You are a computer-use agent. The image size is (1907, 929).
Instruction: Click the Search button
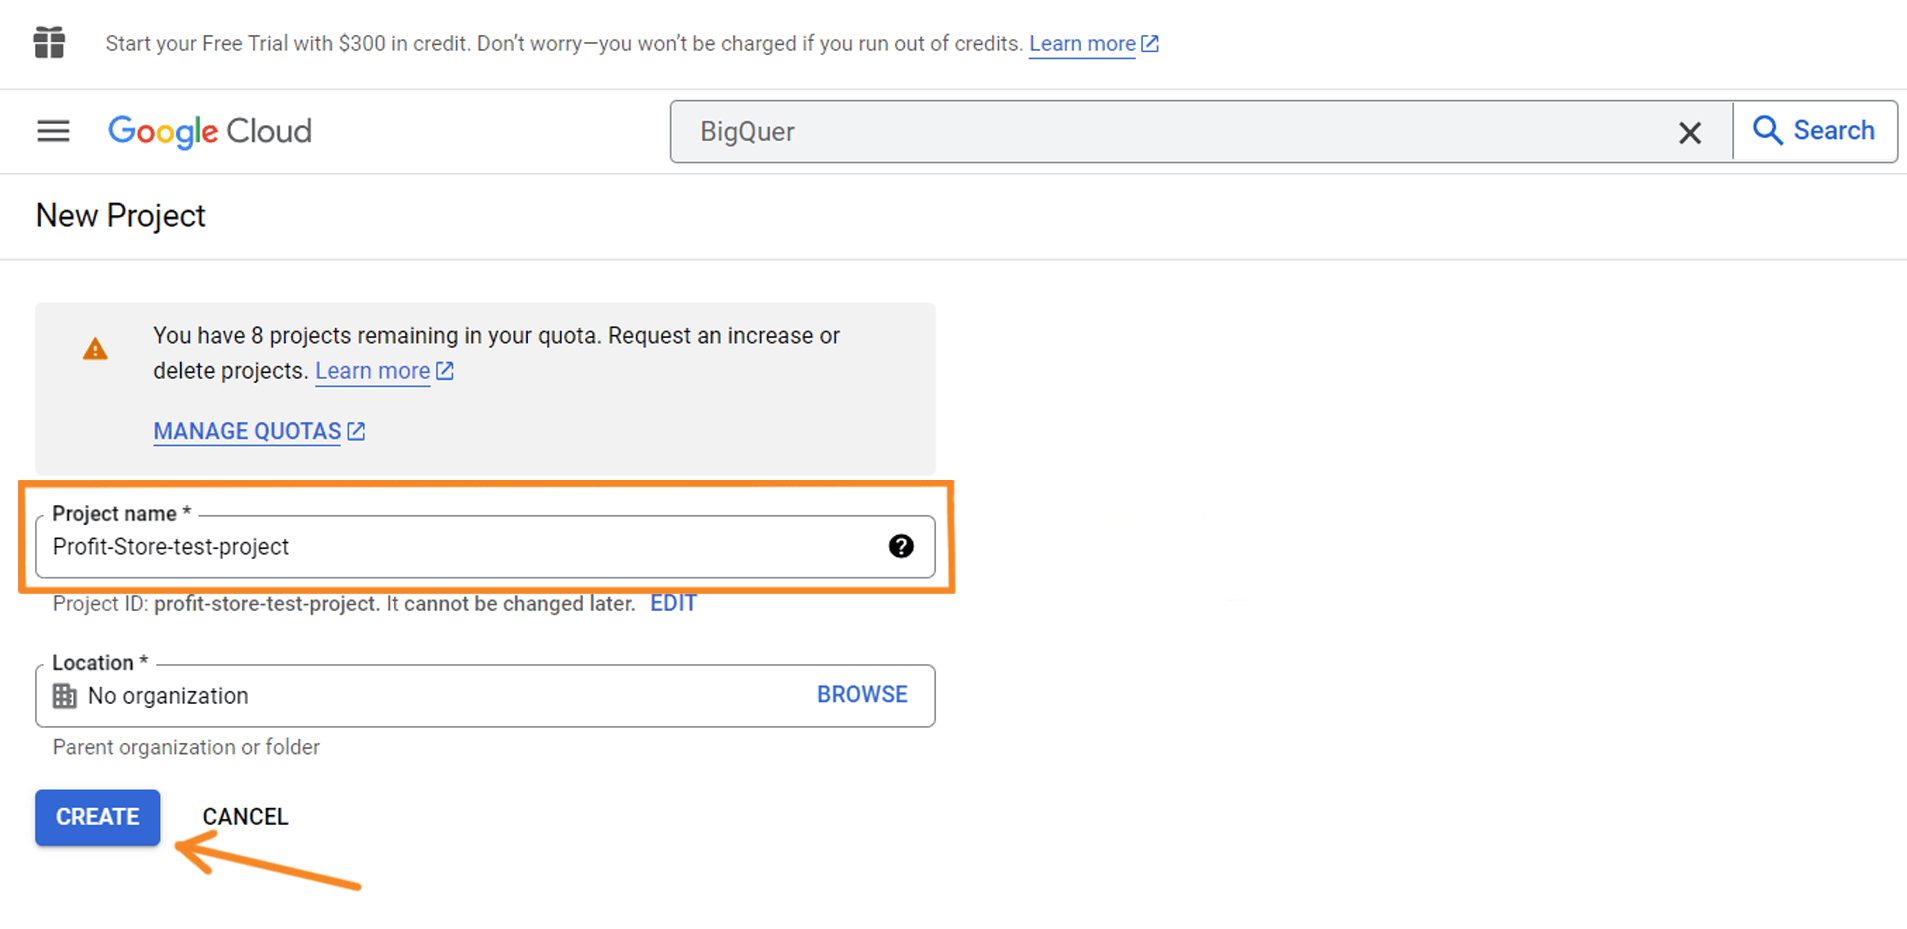[1815, 131]
